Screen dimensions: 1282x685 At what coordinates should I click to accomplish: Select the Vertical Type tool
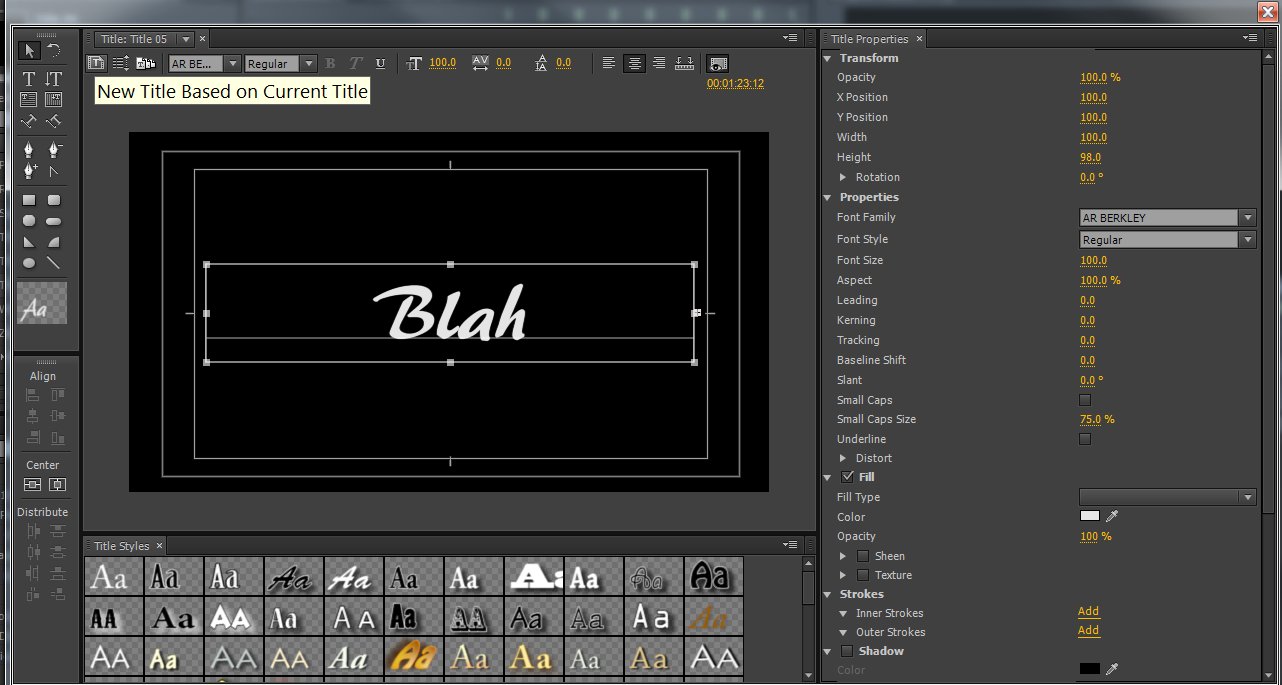[54, 79]
